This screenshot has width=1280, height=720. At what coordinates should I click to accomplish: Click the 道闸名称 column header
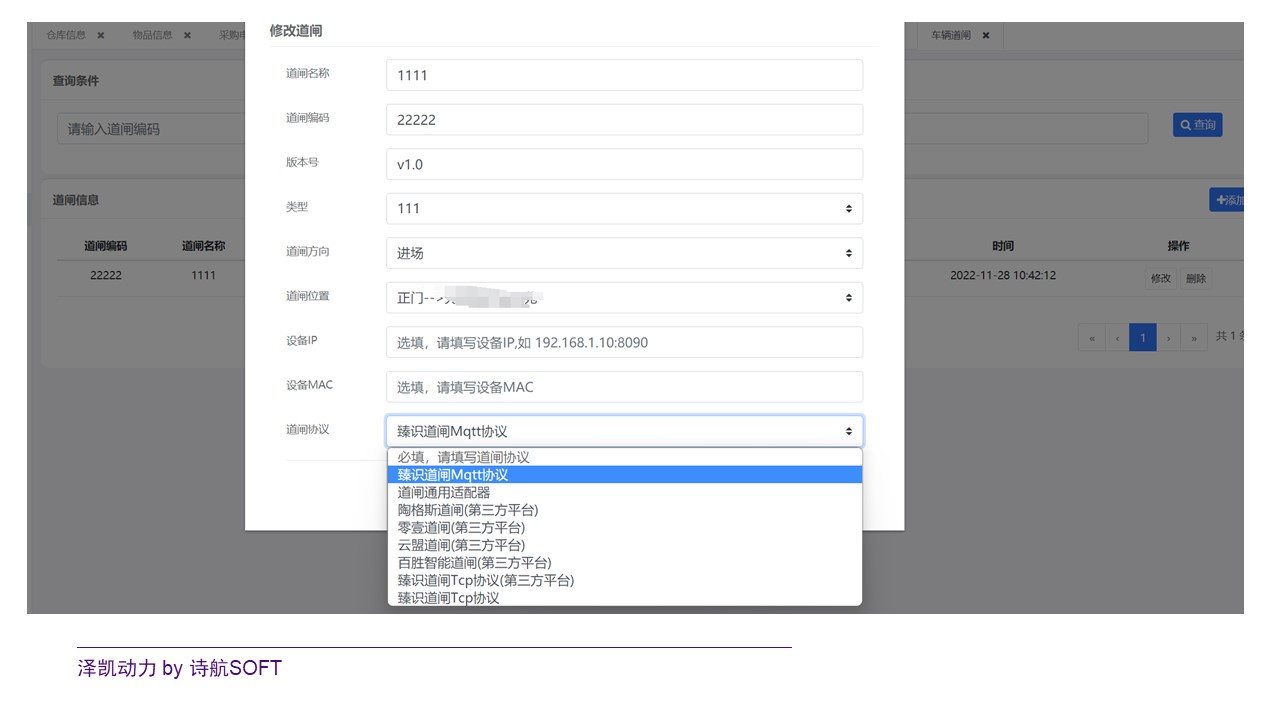coord(203,246)
